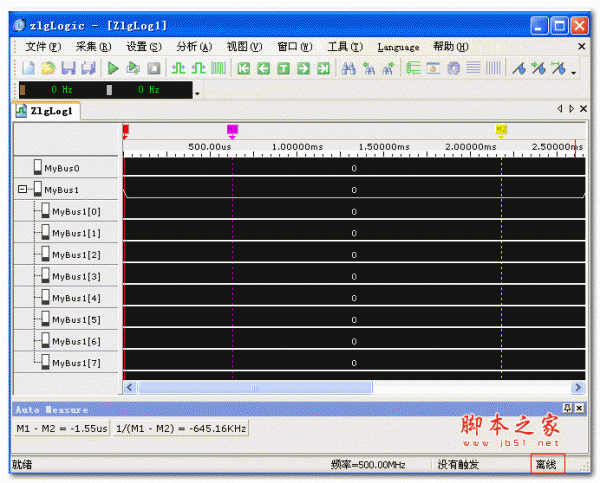Stop acquisition with the gray square icon

154,69
